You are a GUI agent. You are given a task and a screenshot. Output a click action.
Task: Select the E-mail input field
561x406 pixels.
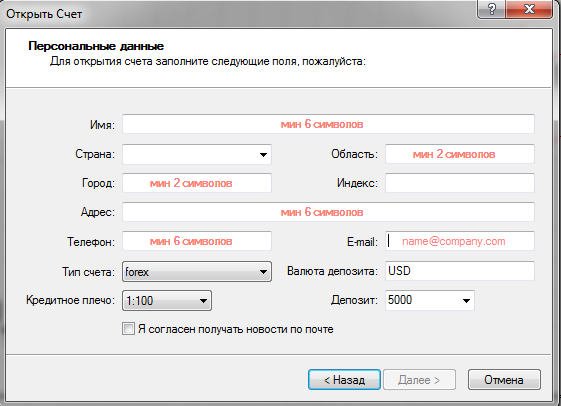point(460,241)
